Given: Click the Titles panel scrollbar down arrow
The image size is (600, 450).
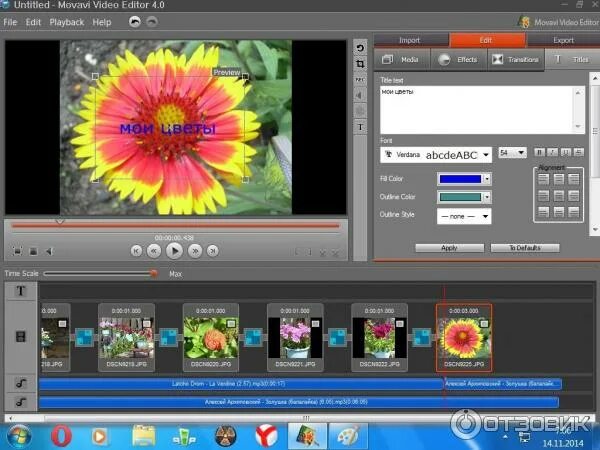Looking at the screenshot, I should click(595, 230).
